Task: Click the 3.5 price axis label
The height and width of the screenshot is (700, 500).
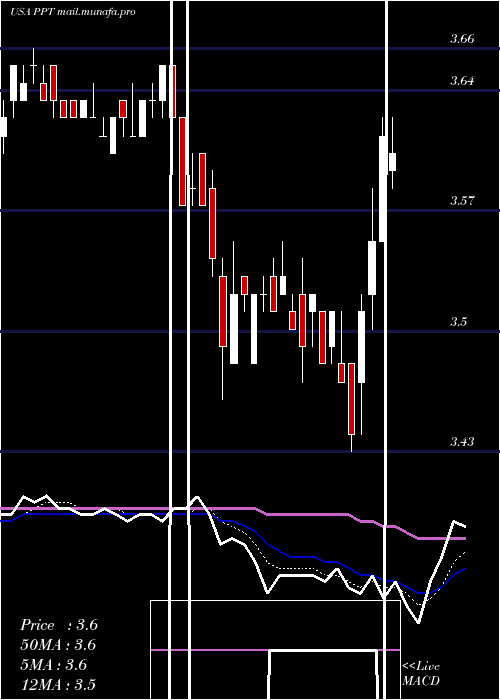Action: pos(458,321)
